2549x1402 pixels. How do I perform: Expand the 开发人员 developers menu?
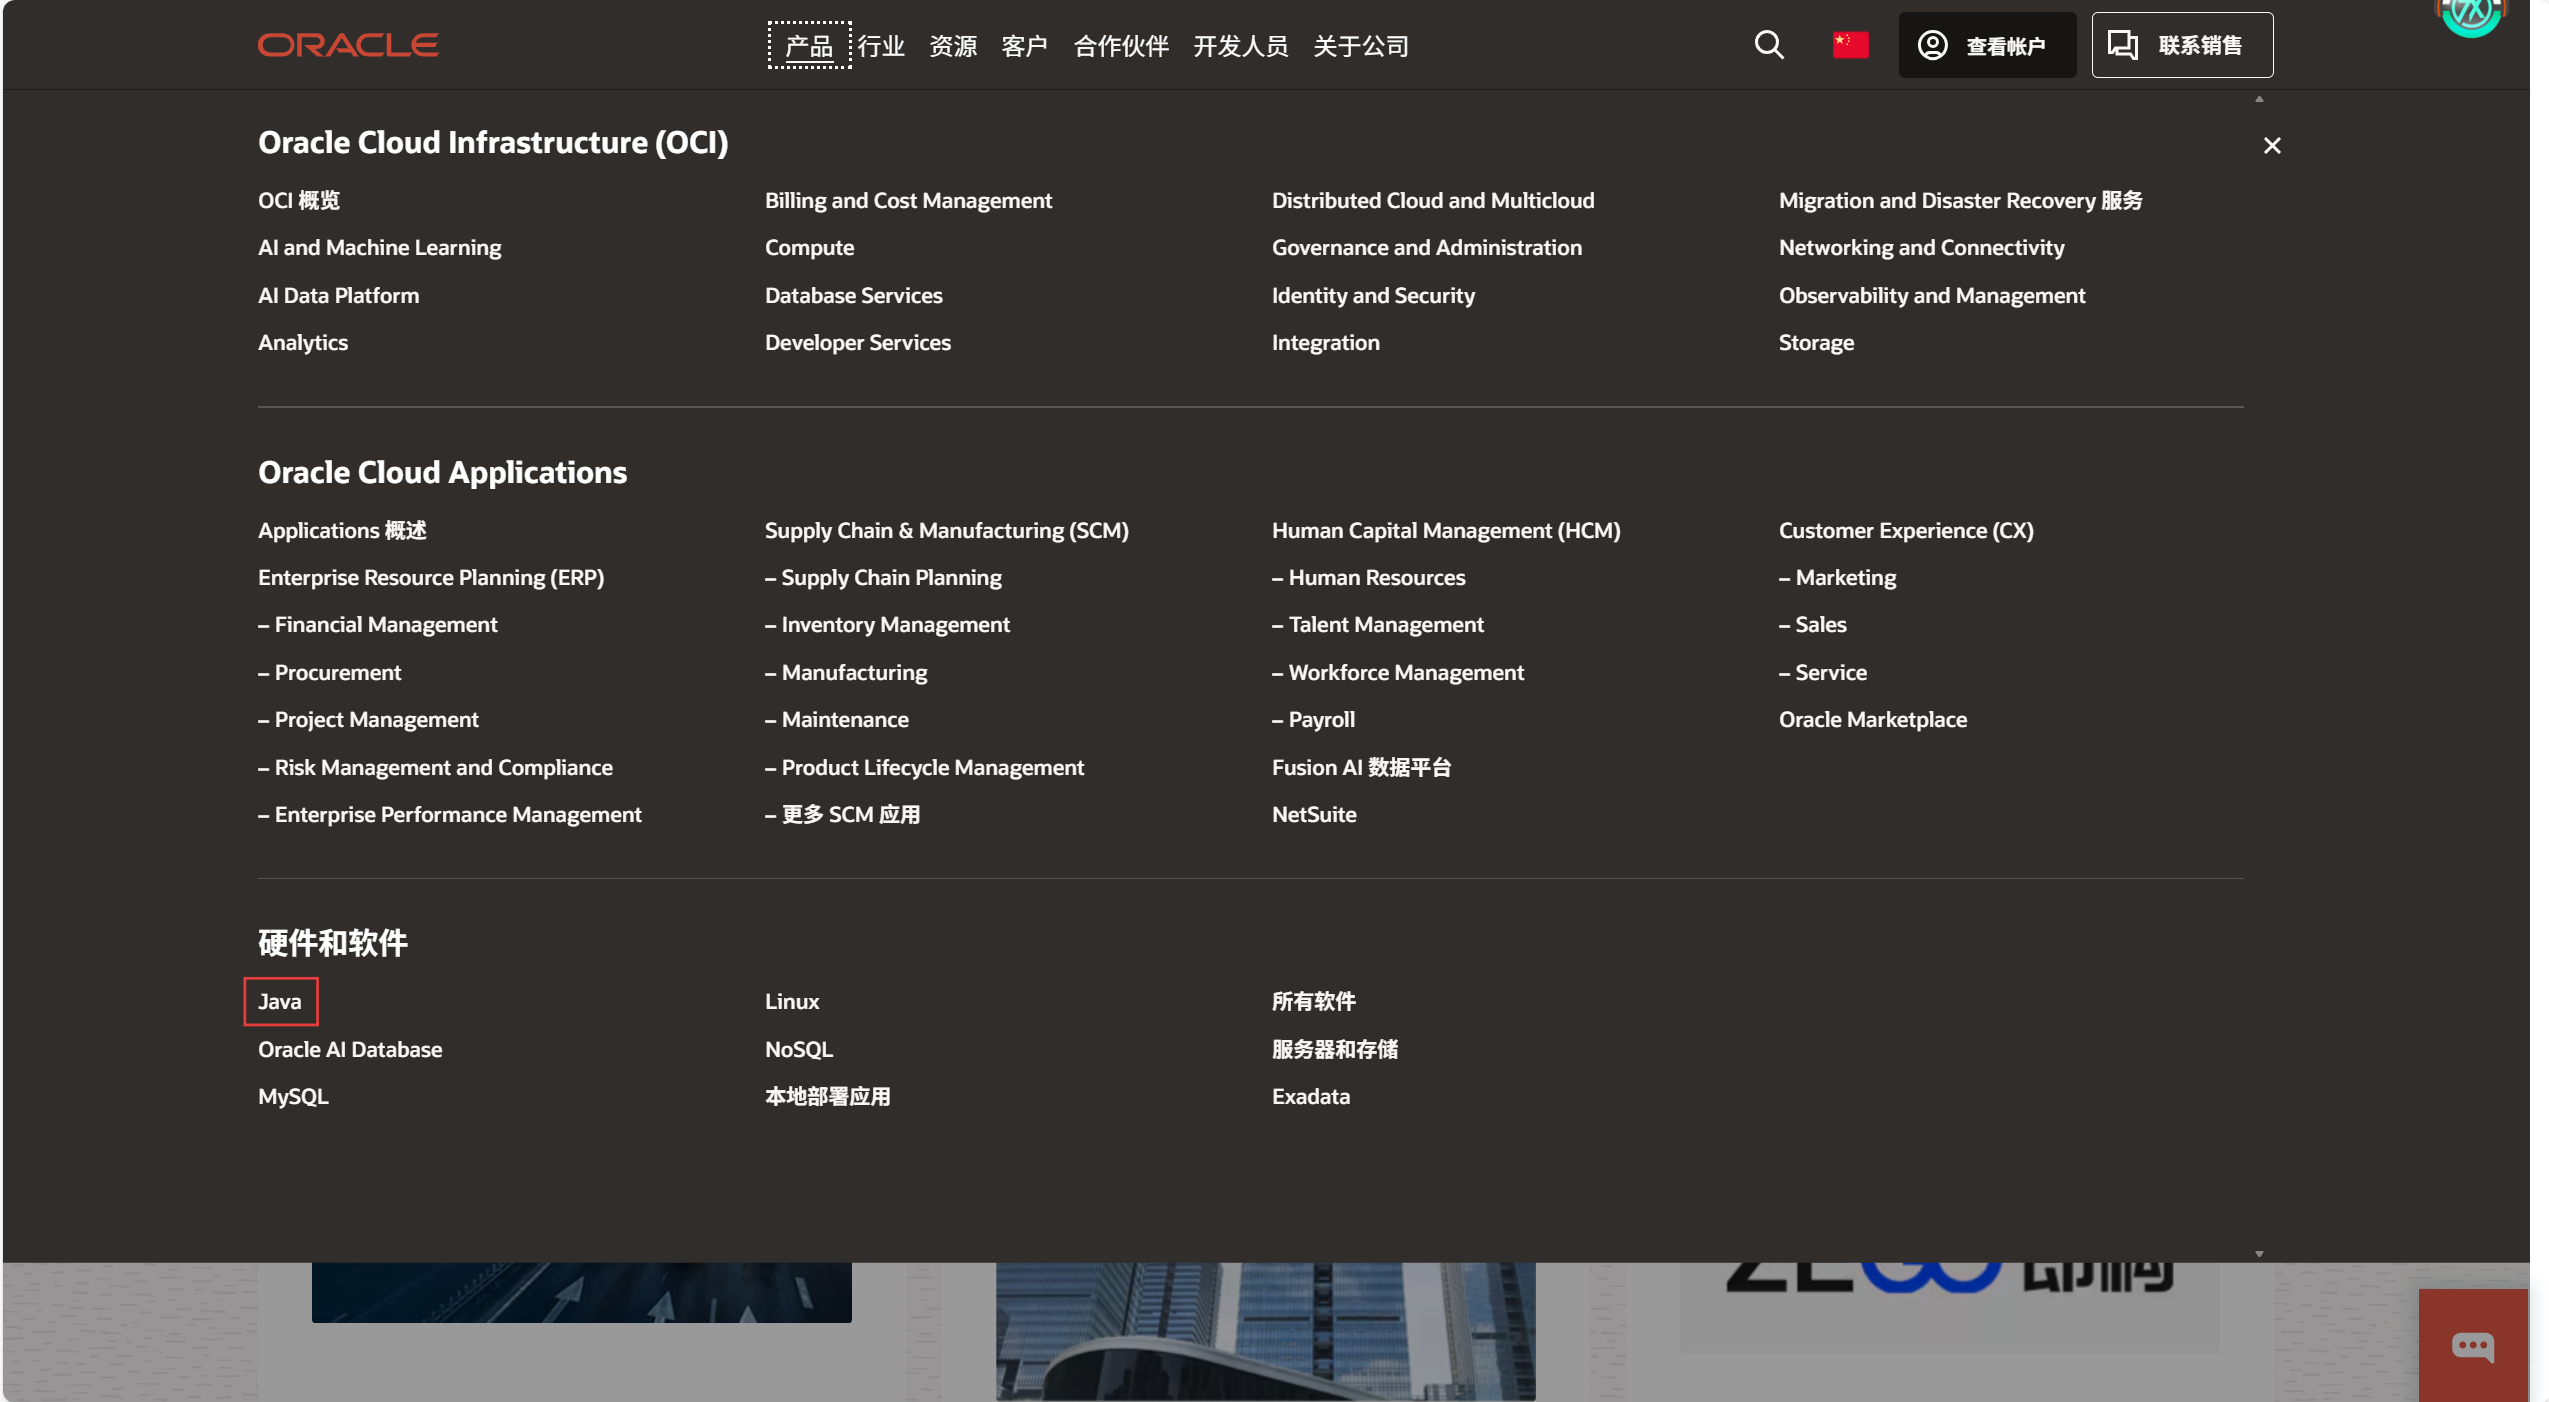[x=1240, y=46]
